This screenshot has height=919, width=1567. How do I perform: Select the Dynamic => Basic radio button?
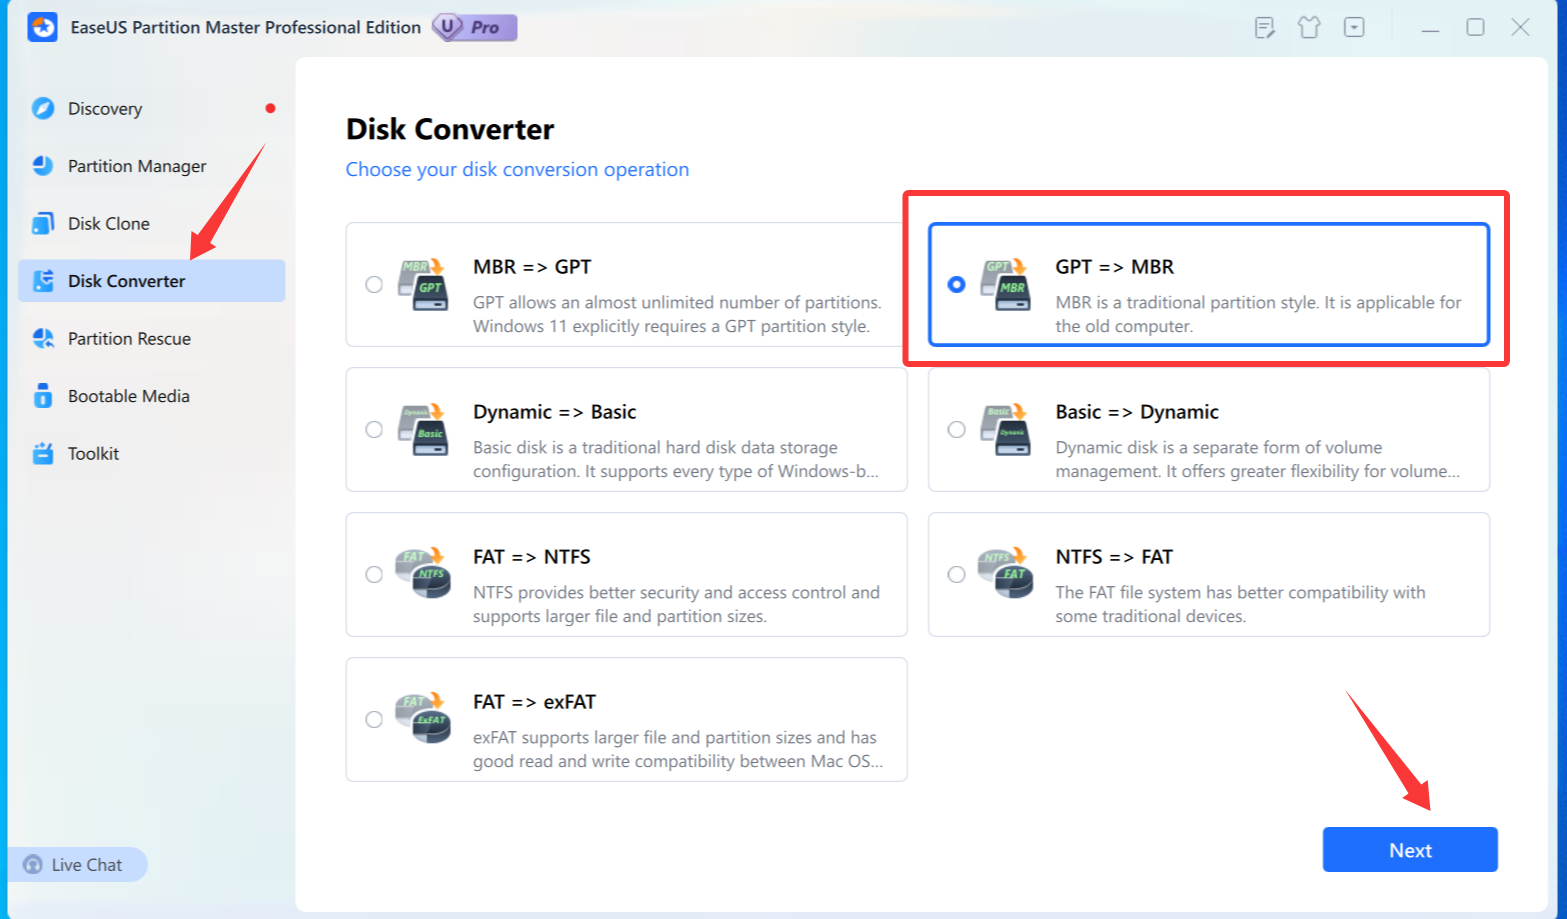pyautogui.click(x=374, y=429)
